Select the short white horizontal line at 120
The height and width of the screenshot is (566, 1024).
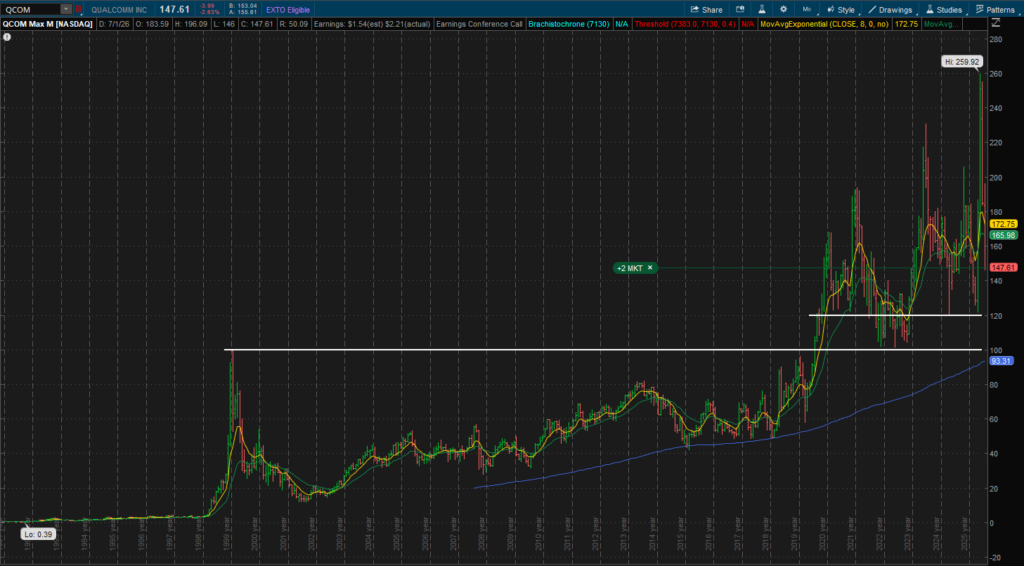pyautogui.click(x=895, y=315)
